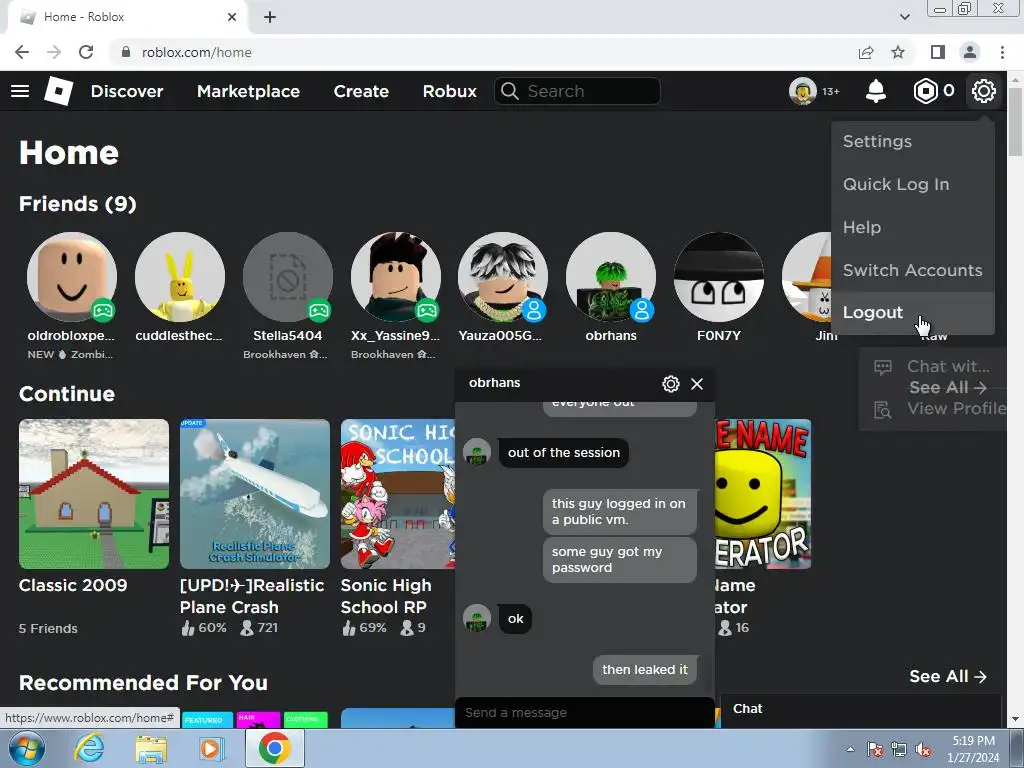Click the Roblox logo icon
The height and width of the screenshot is (768, 1024).
(x=59, y=91)
